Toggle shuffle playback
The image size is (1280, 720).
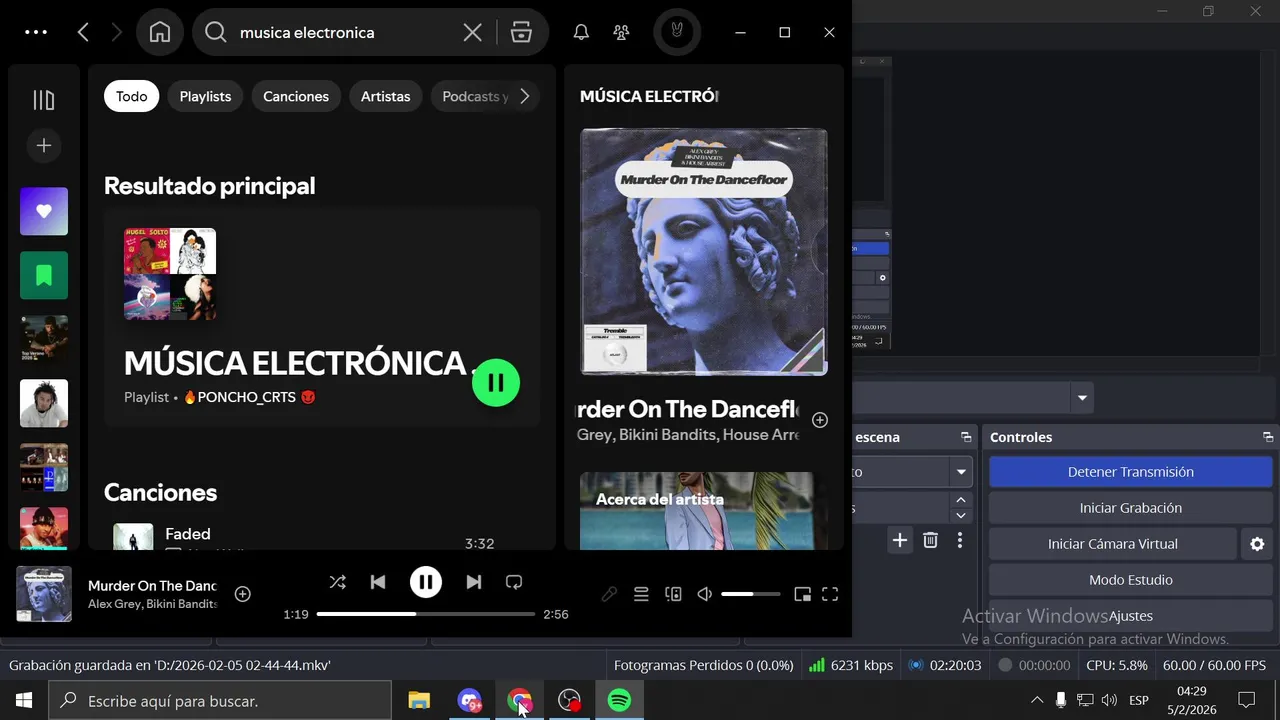pyautogui.click(x=338, y=582)
